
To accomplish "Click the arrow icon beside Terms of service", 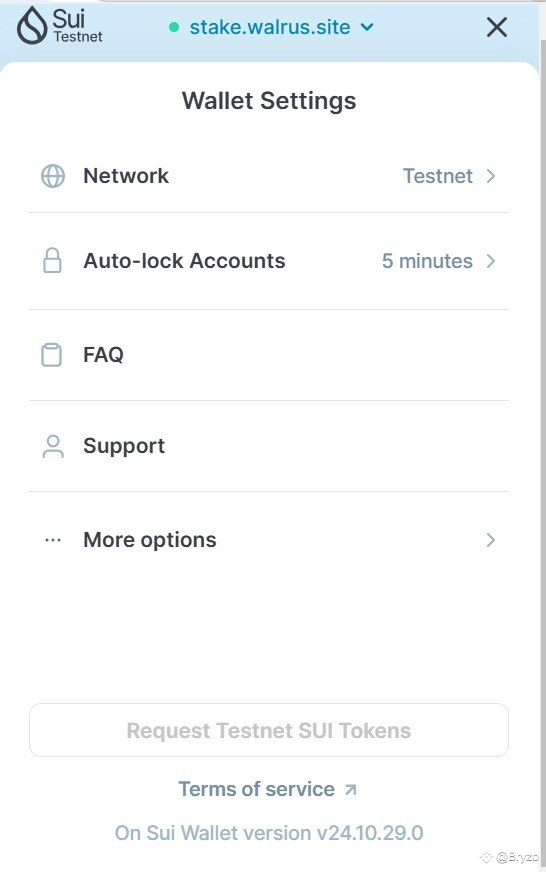I will tap(350, 789).
